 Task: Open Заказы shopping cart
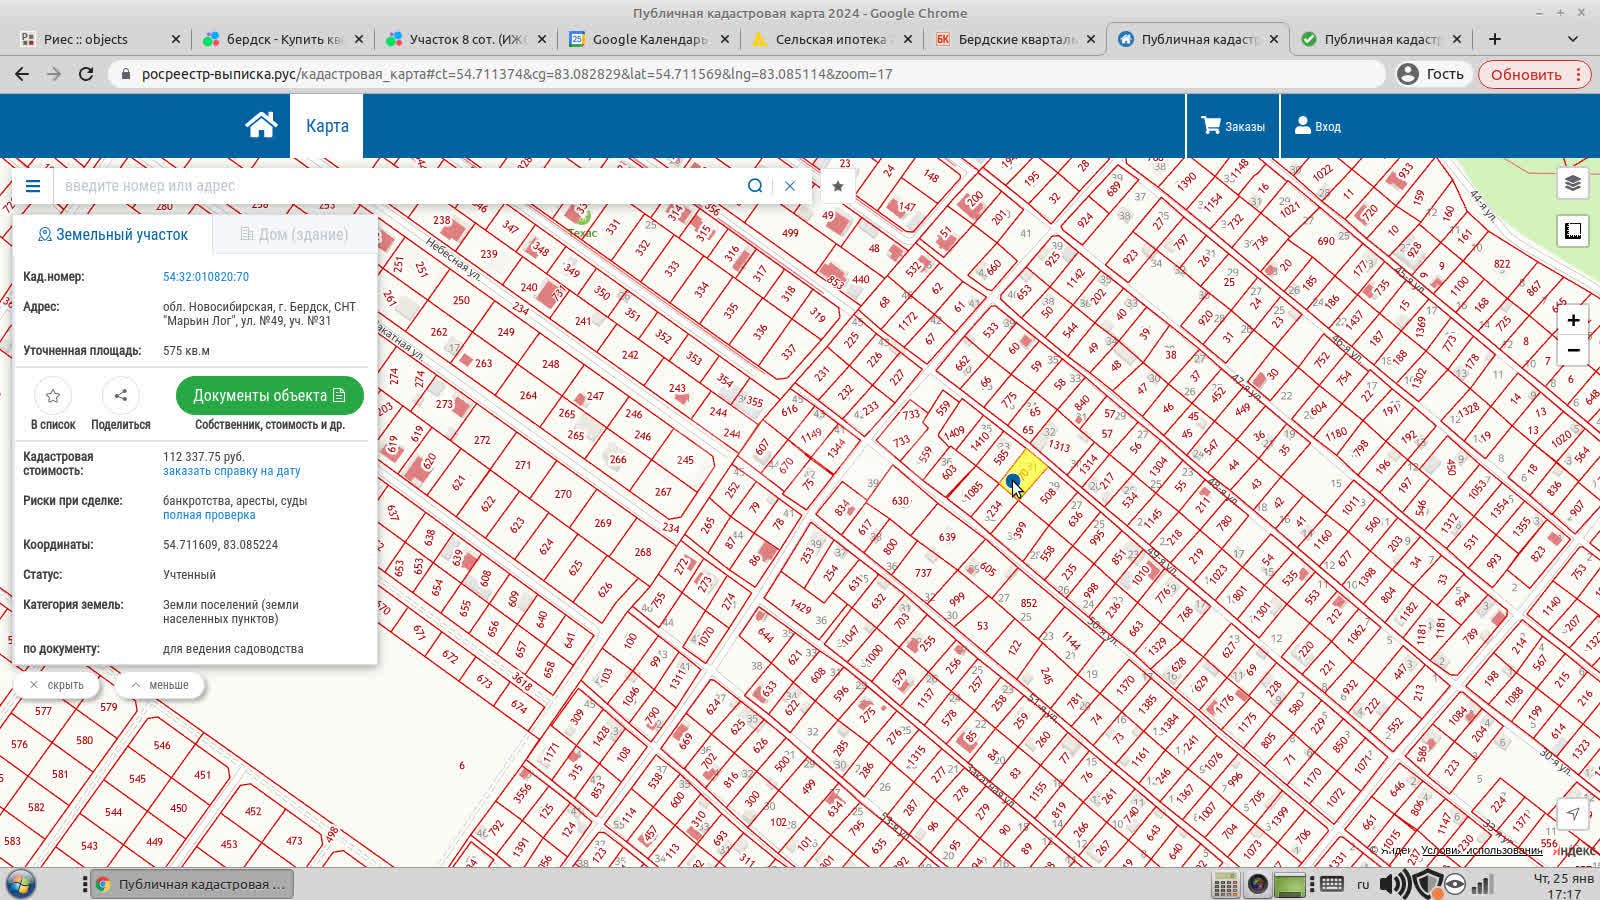(x=1233, y=126)
